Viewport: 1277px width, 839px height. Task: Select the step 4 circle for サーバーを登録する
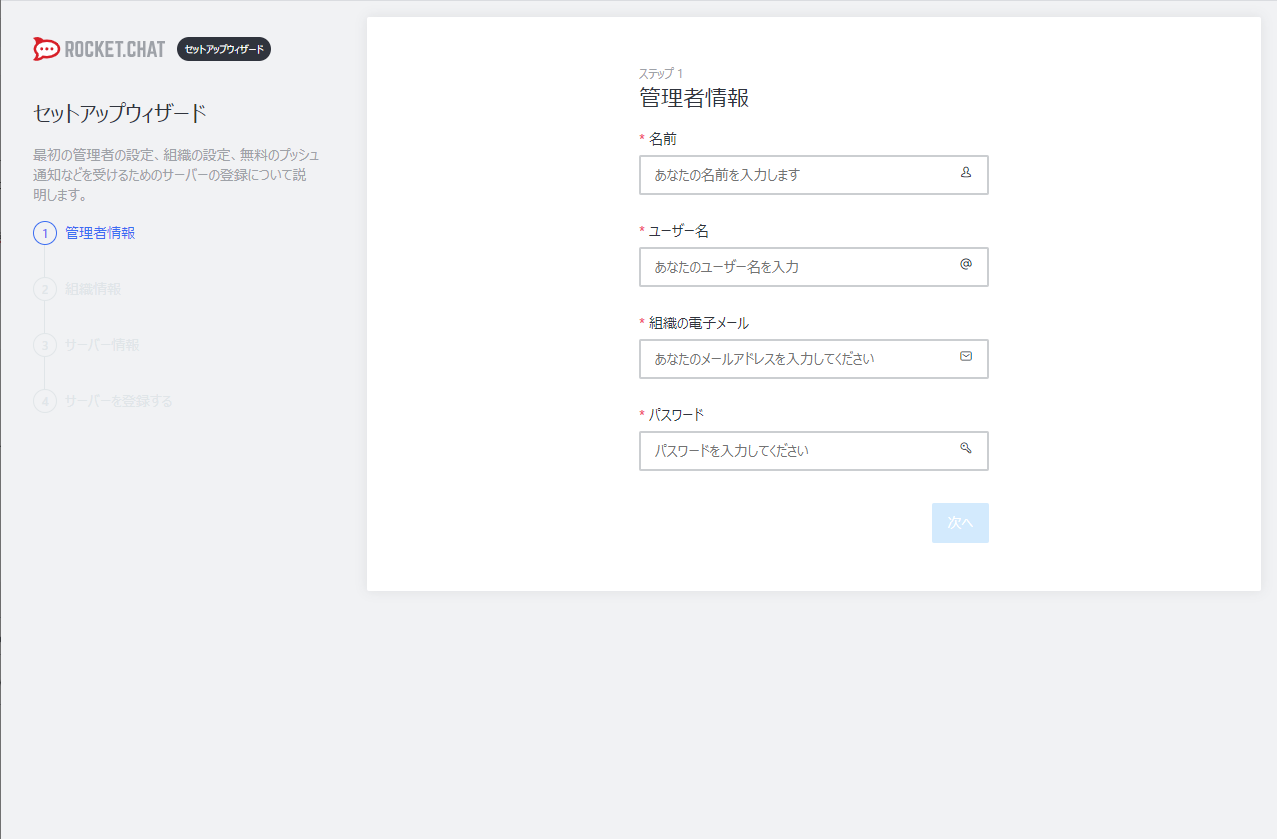click(45, 400)
